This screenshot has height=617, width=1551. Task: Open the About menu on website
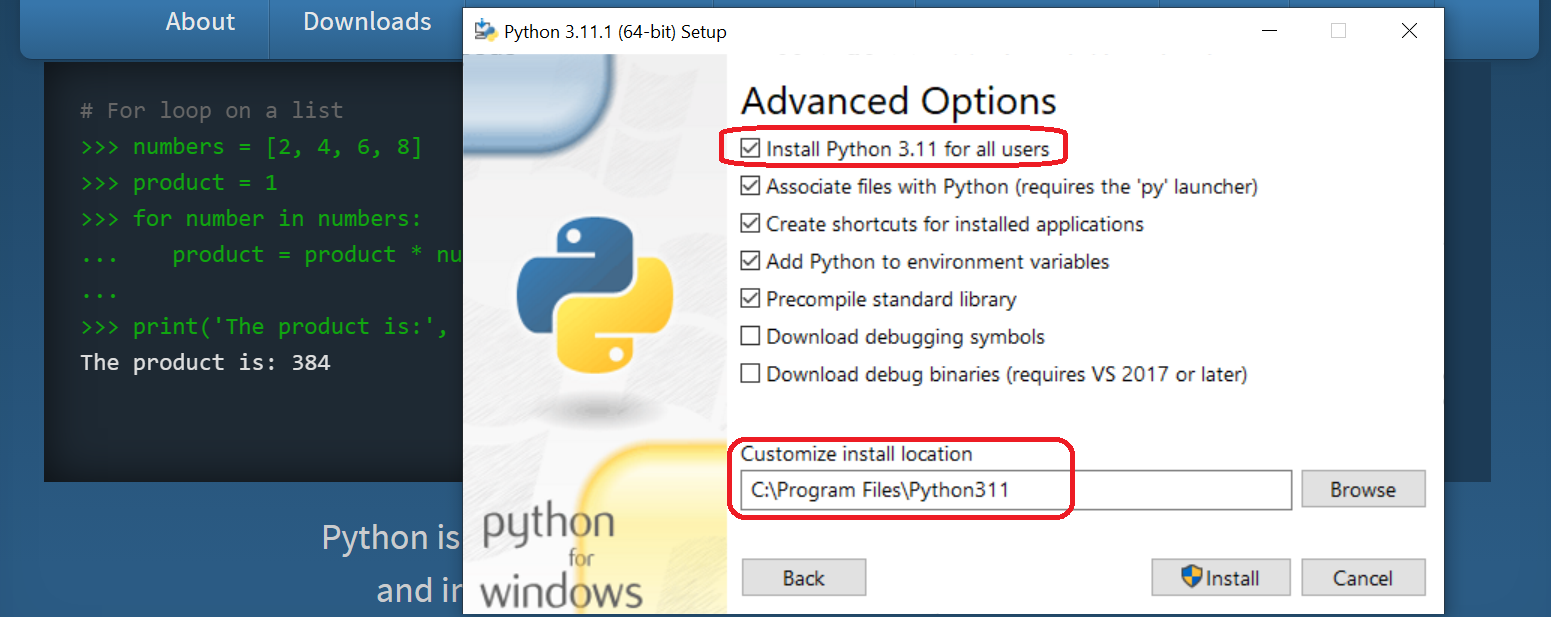click(x=200, y=22)
